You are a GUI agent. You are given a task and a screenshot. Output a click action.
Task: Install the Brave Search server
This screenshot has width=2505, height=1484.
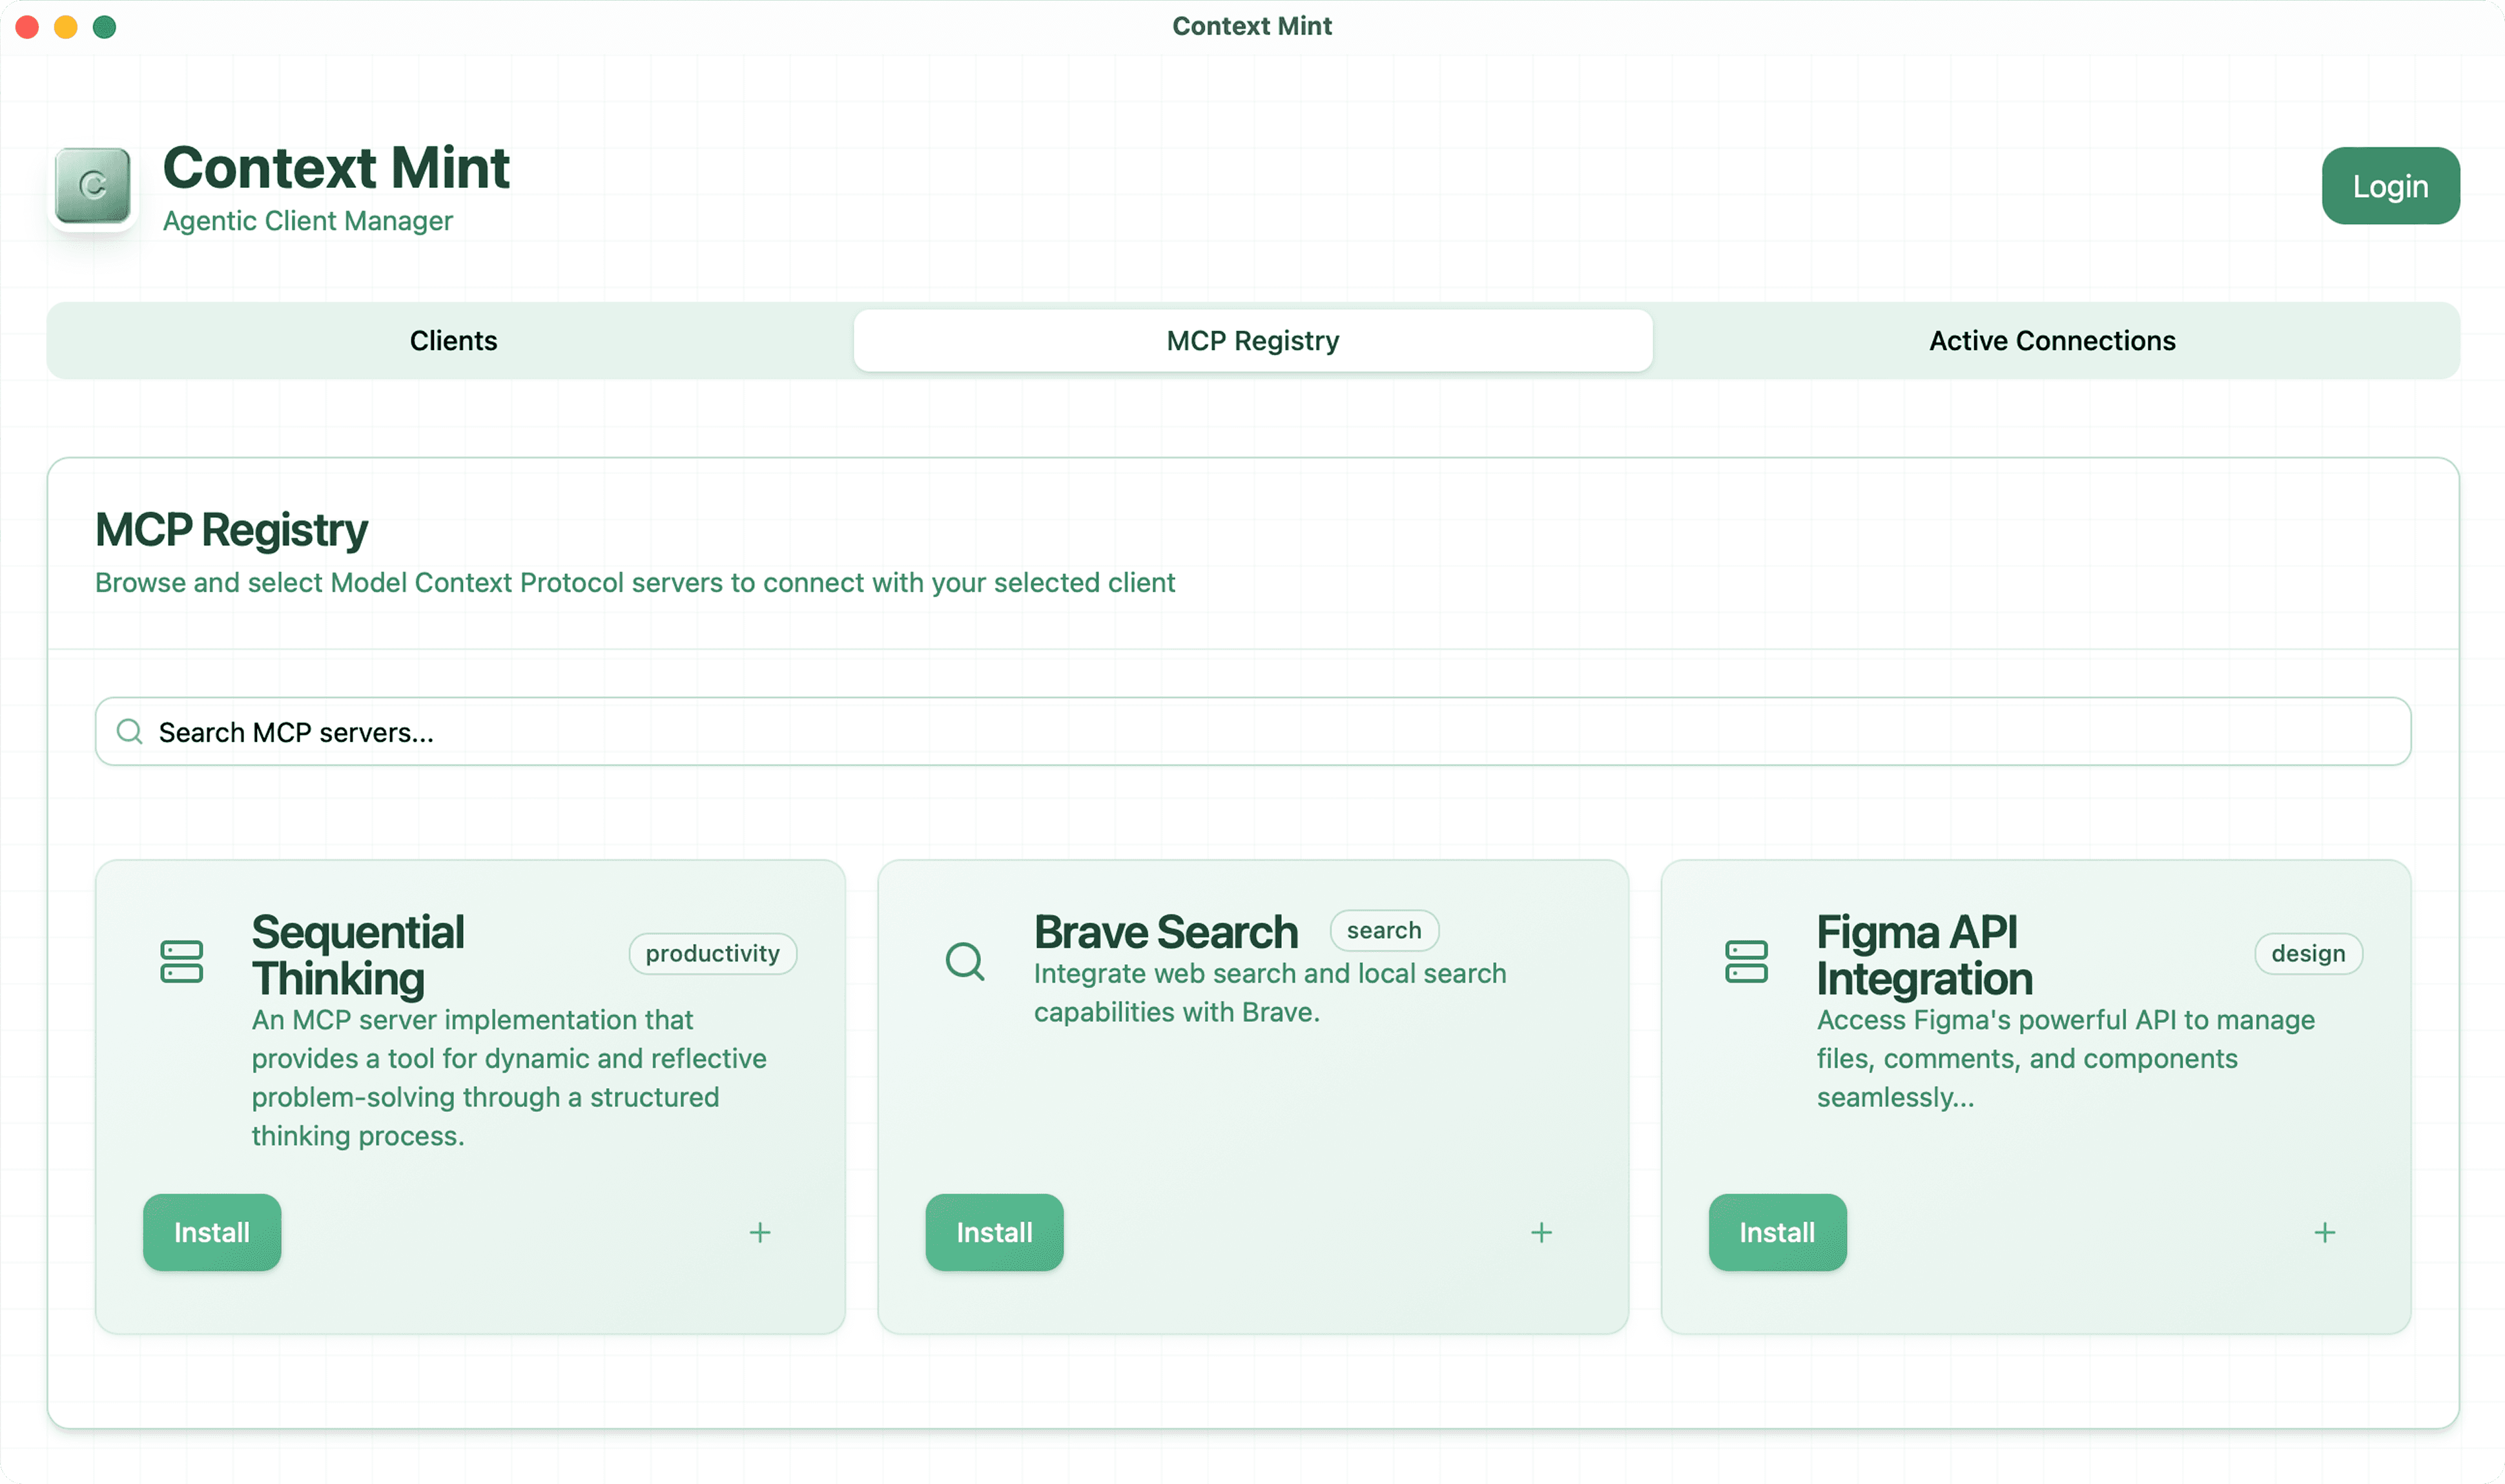994,1232
